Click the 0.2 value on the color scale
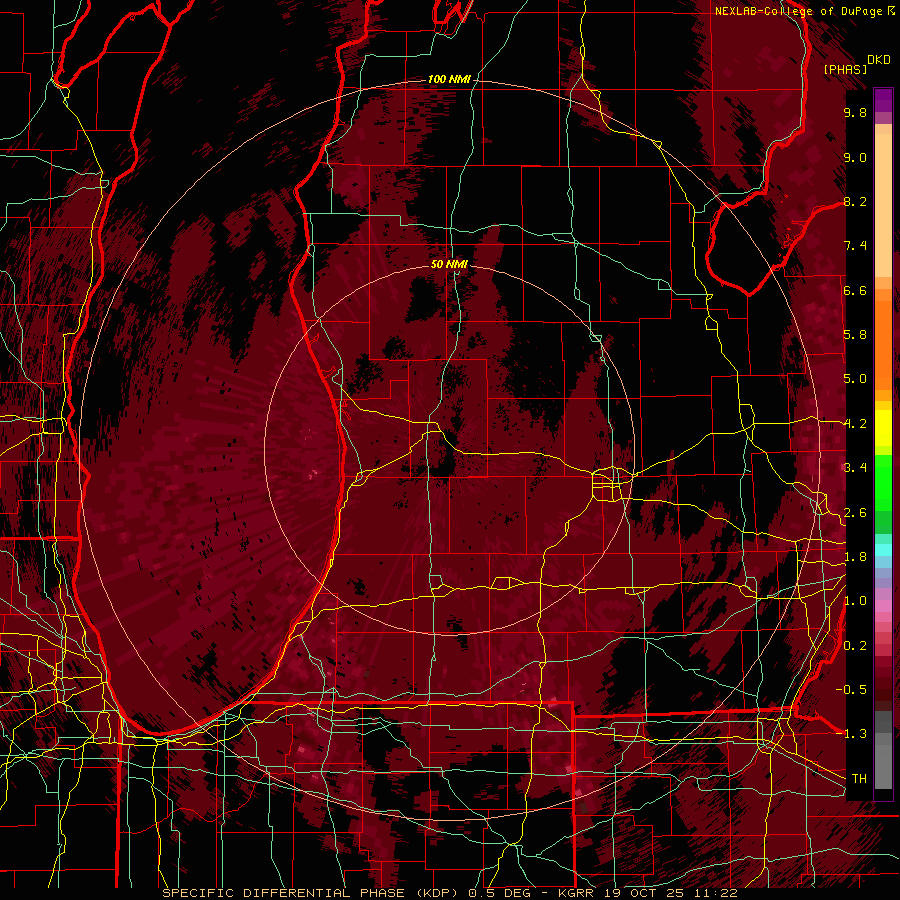 (x=855, y=646)
